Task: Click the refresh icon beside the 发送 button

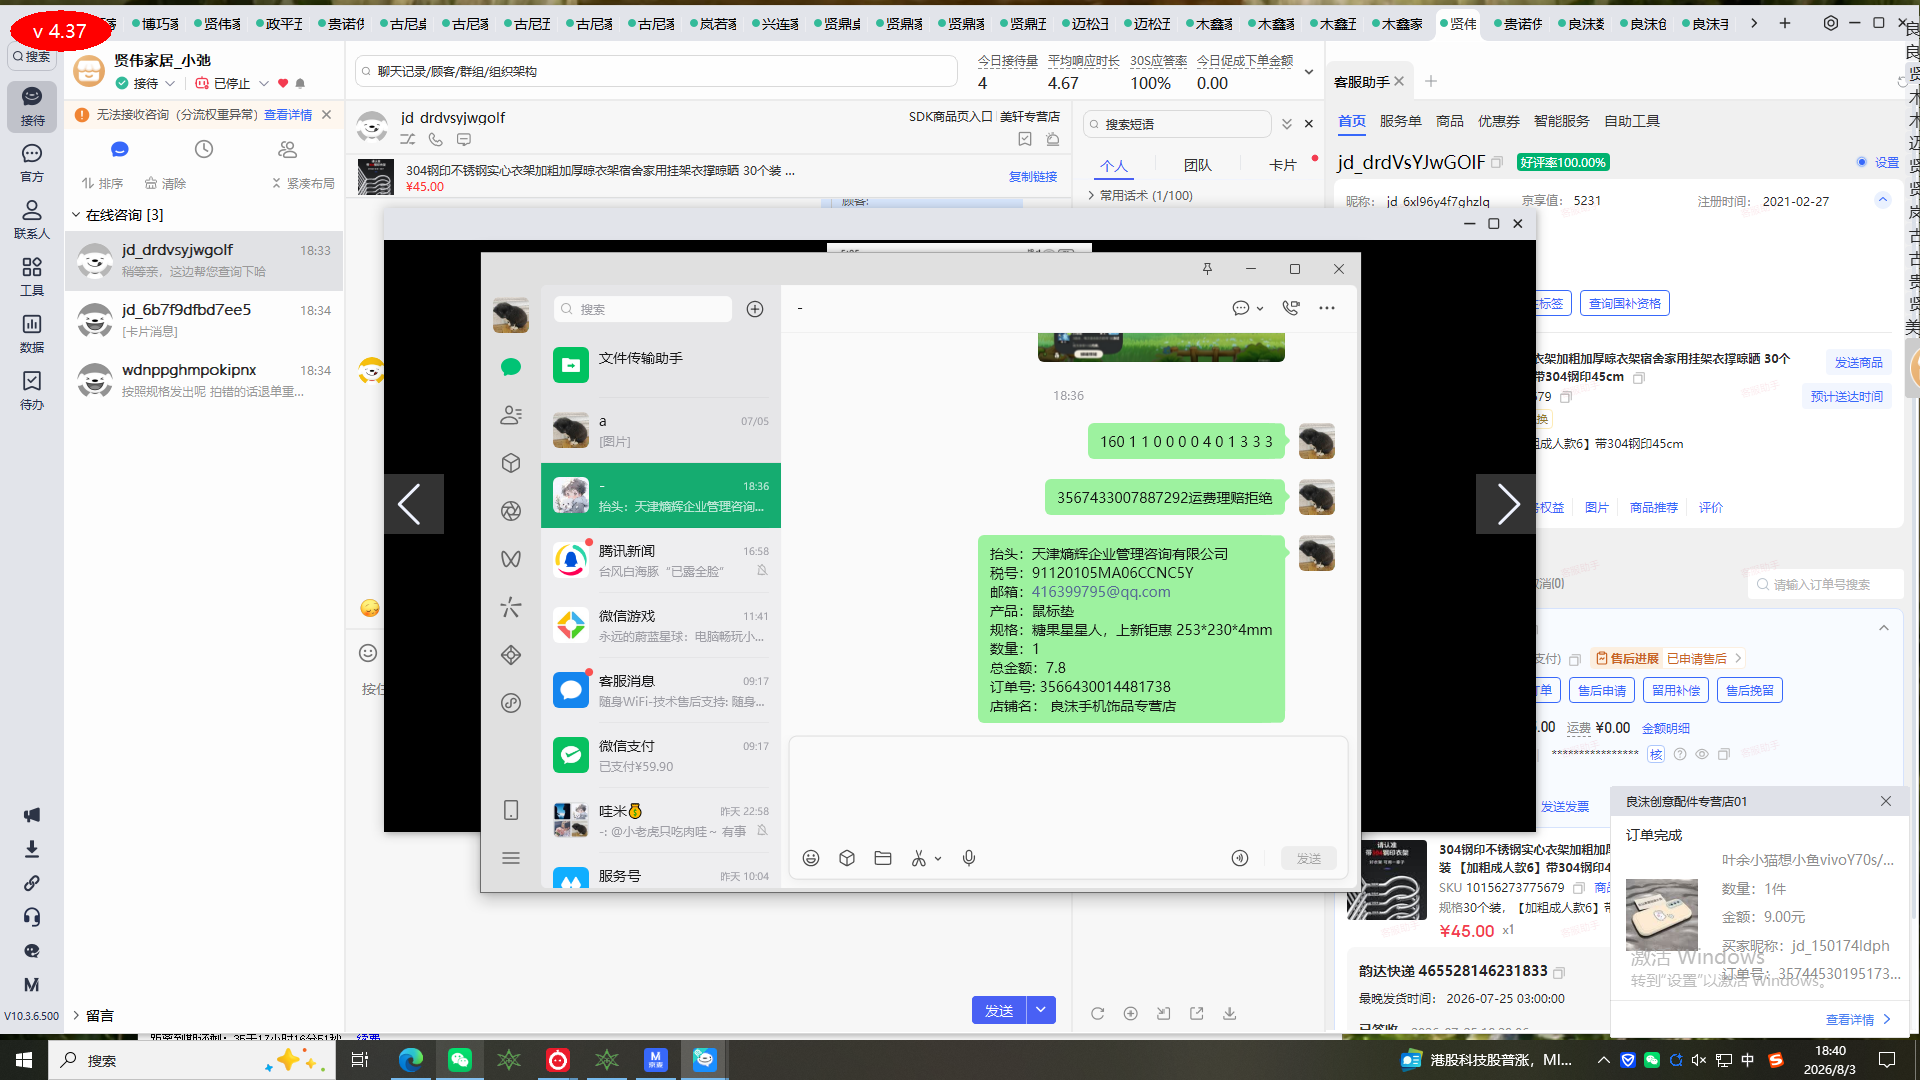Action: (1097, 1013)
